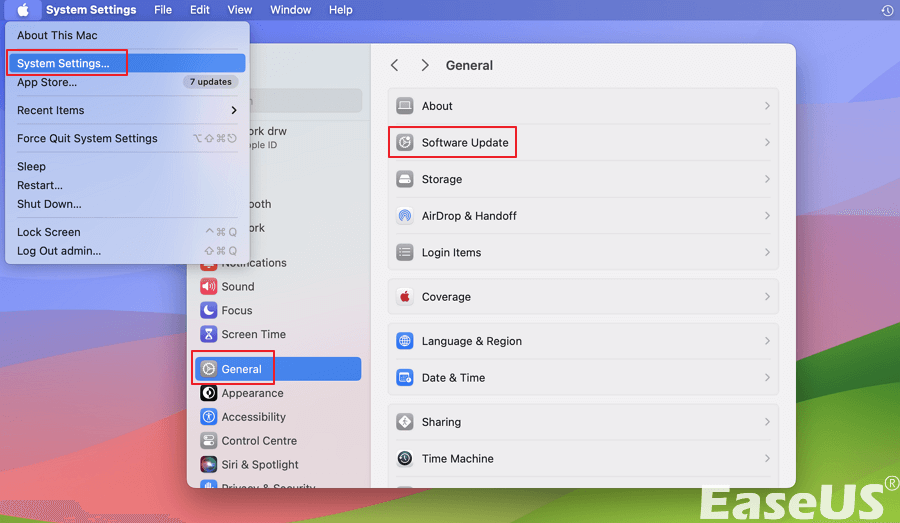Expand the Recent Items submenu

click(x=234, y=111)
